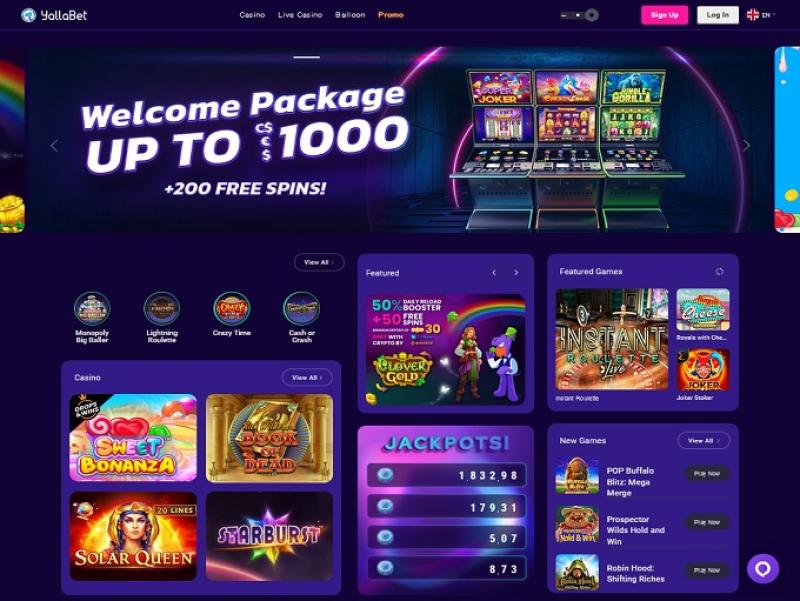
Task: Click the pink Sign Up button
Action: [x=664, y=15]
